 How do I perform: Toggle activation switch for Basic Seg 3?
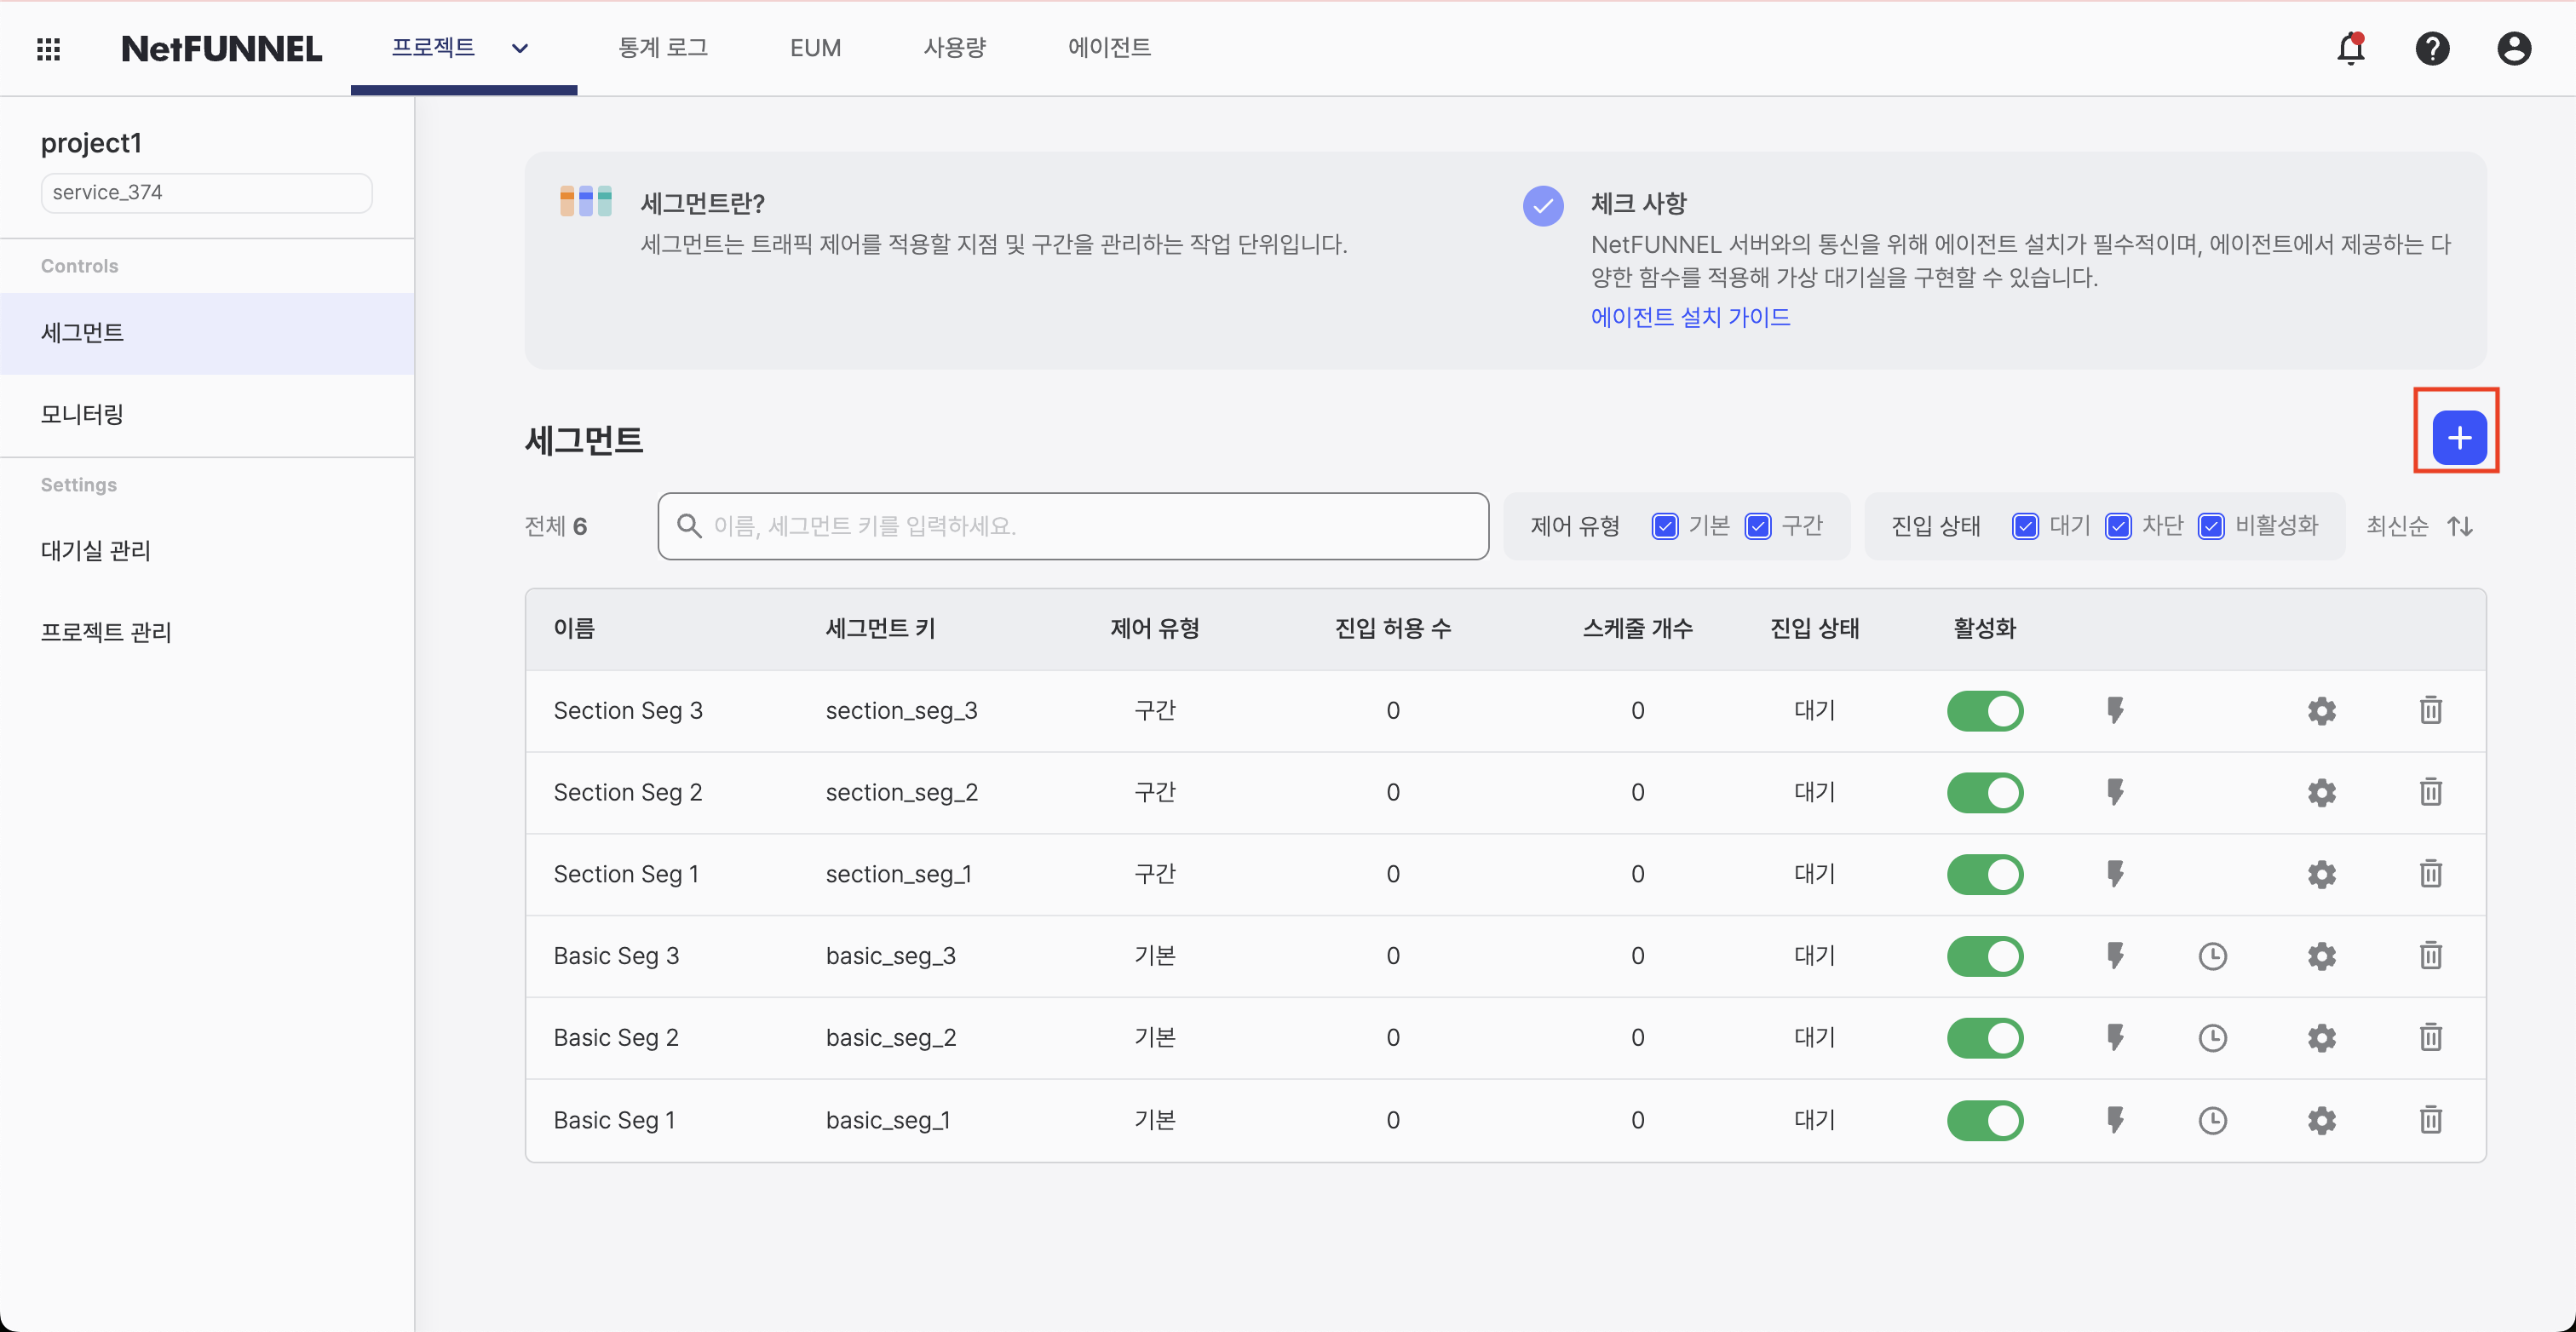(x=1985, y=956)
